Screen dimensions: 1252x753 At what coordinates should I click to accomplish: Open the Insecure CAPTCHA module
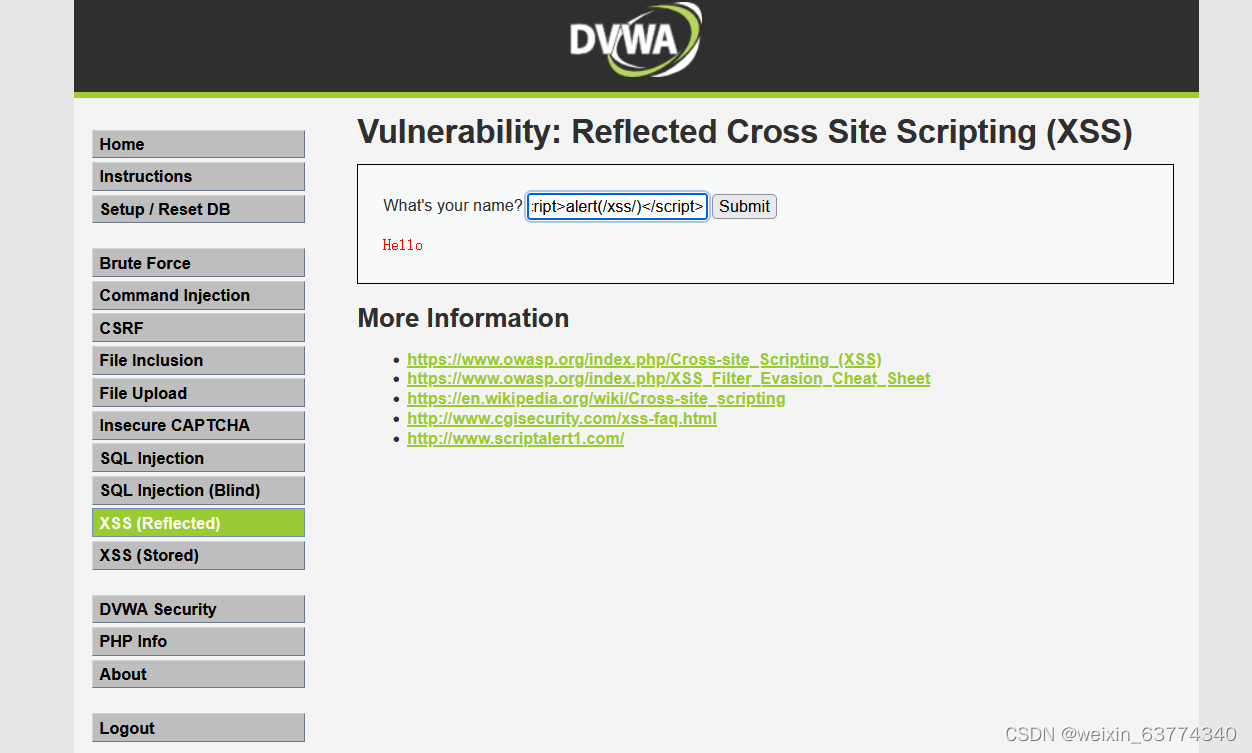pos(198,425)
